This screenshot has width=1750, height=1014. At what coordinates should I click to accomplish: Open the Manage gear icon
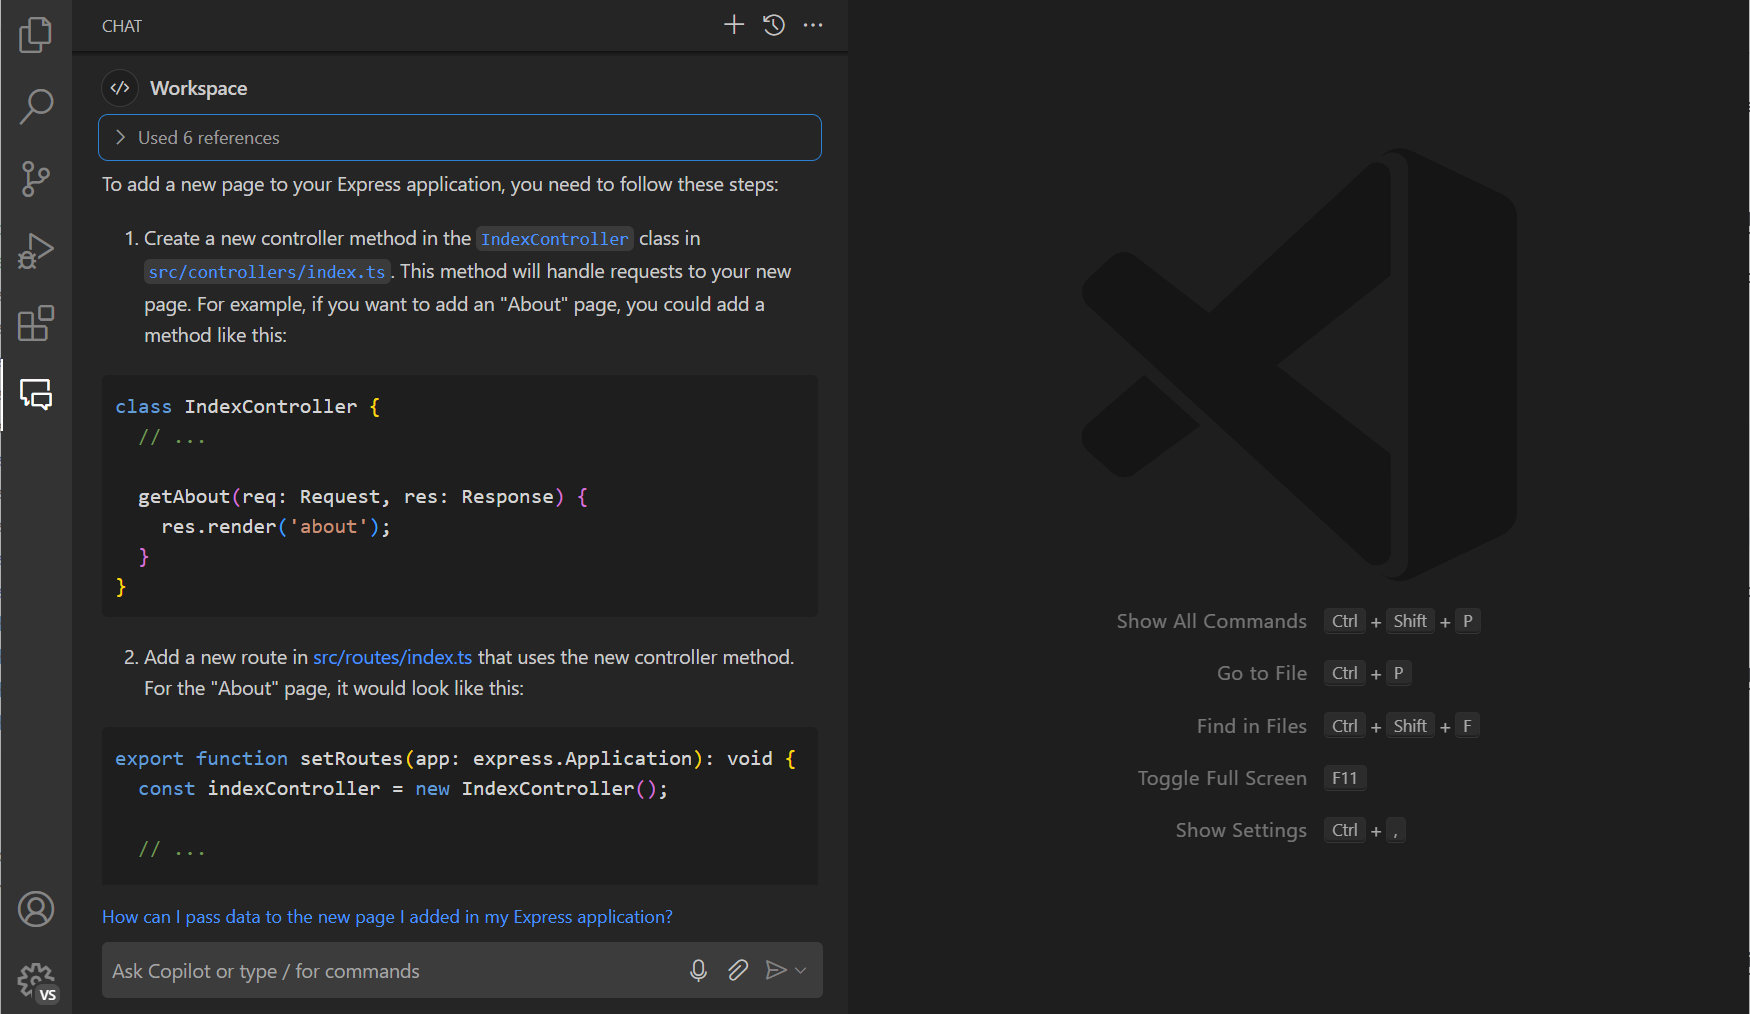pos(36,981)
